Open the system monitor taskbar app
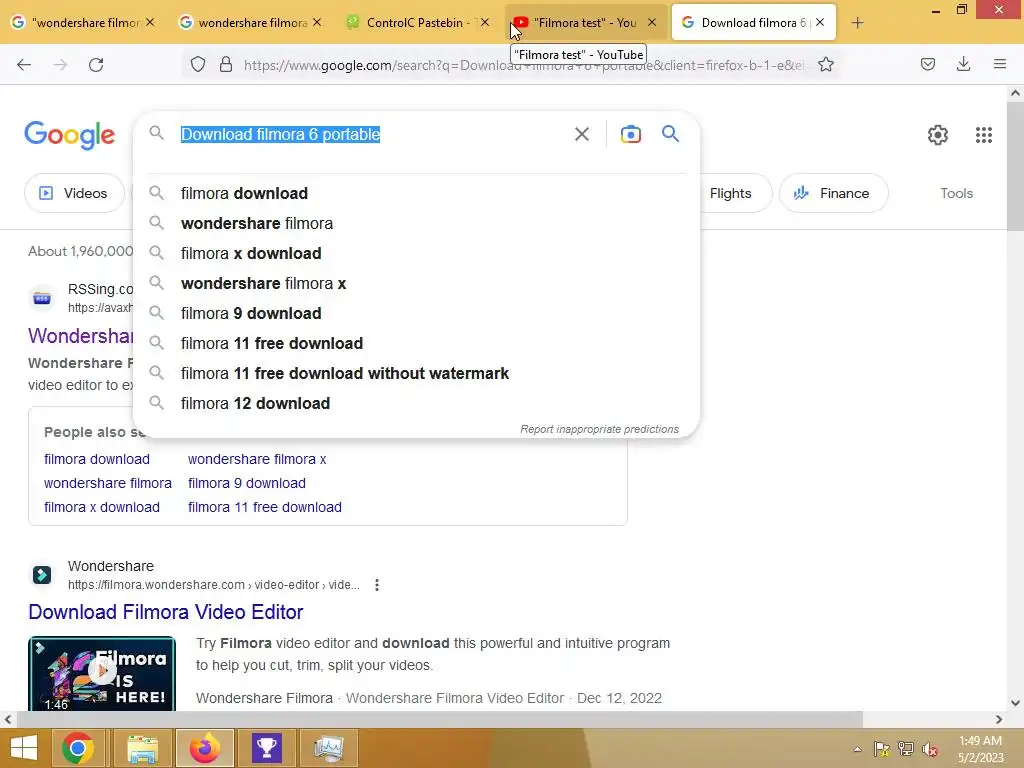The image size is (1024, 768). tap(328, 748)
